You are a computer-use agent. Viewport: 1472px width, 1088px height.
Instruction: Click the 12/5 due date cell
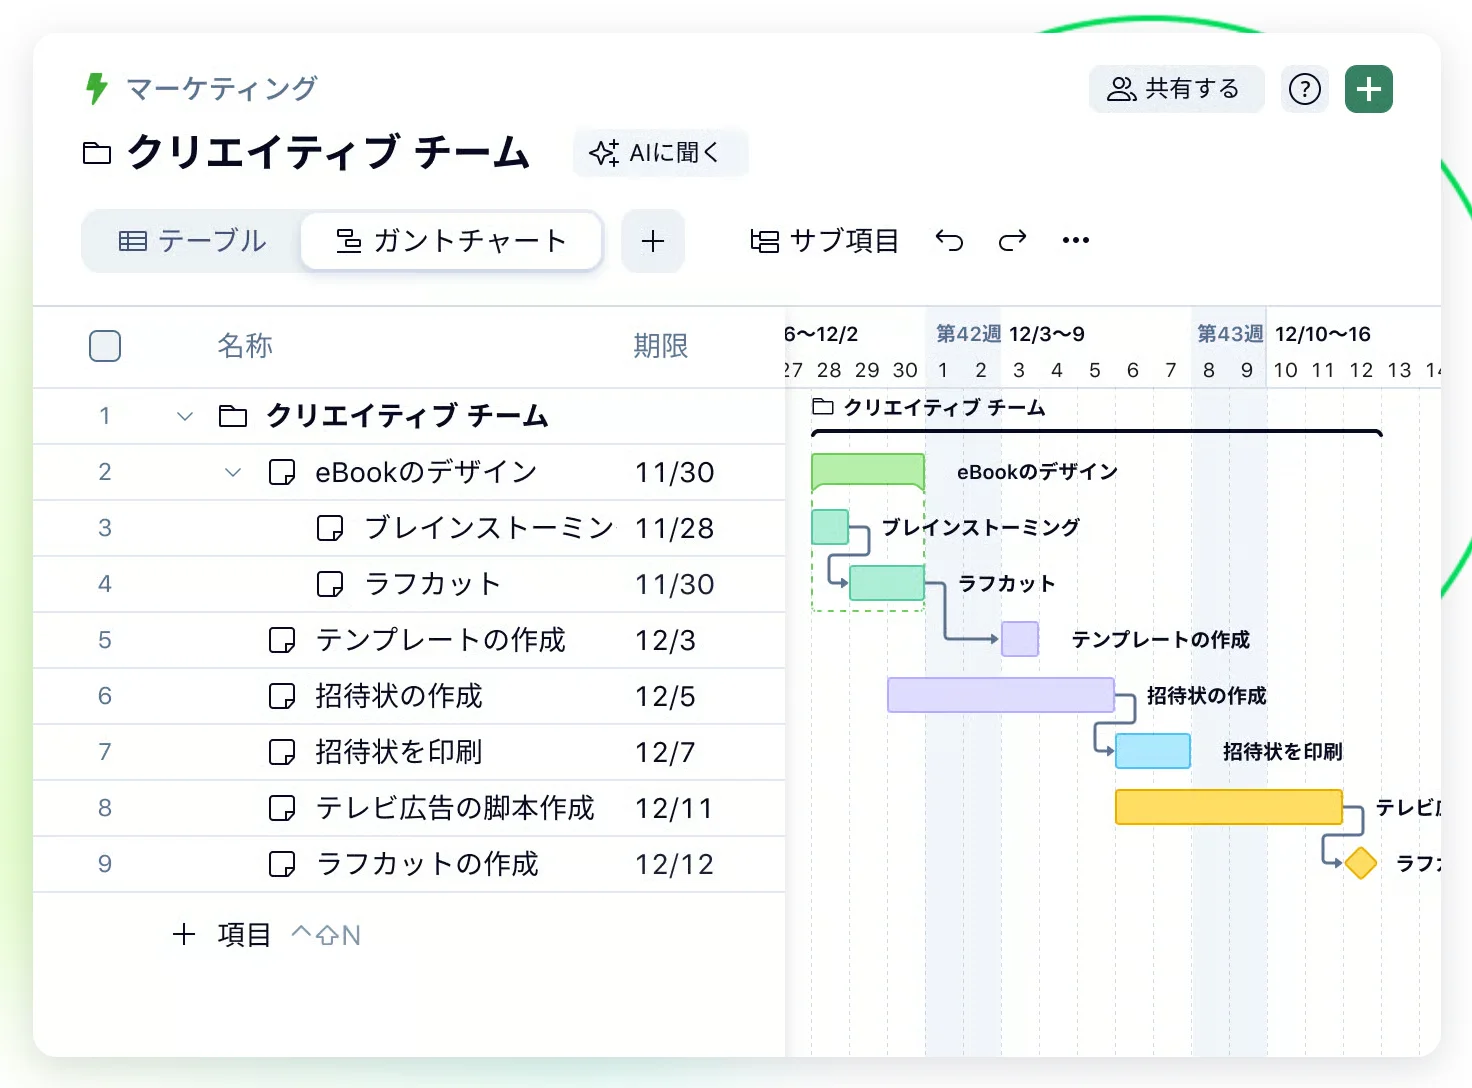pos(665,696)
